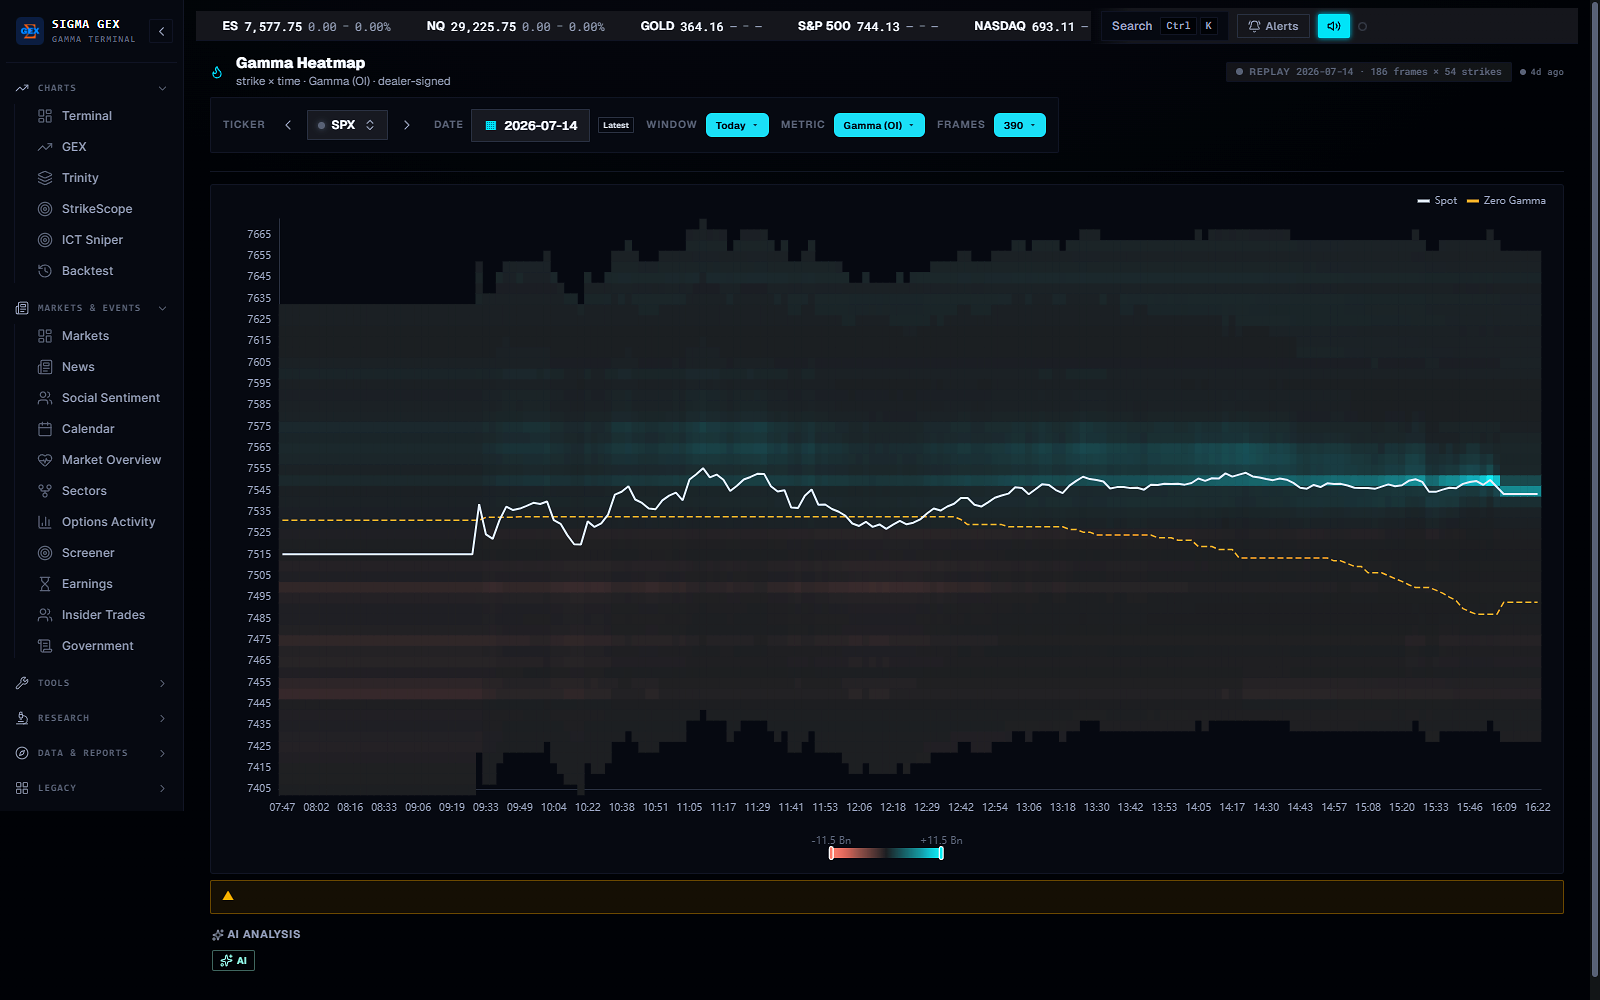Click the Latest date button

(616, 125)
